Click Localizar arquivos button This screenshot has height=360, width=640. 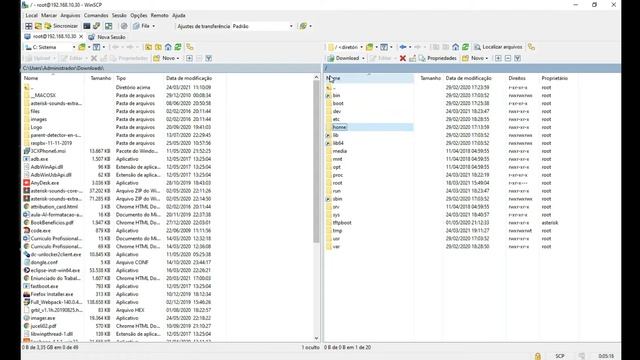coord(498,47)
